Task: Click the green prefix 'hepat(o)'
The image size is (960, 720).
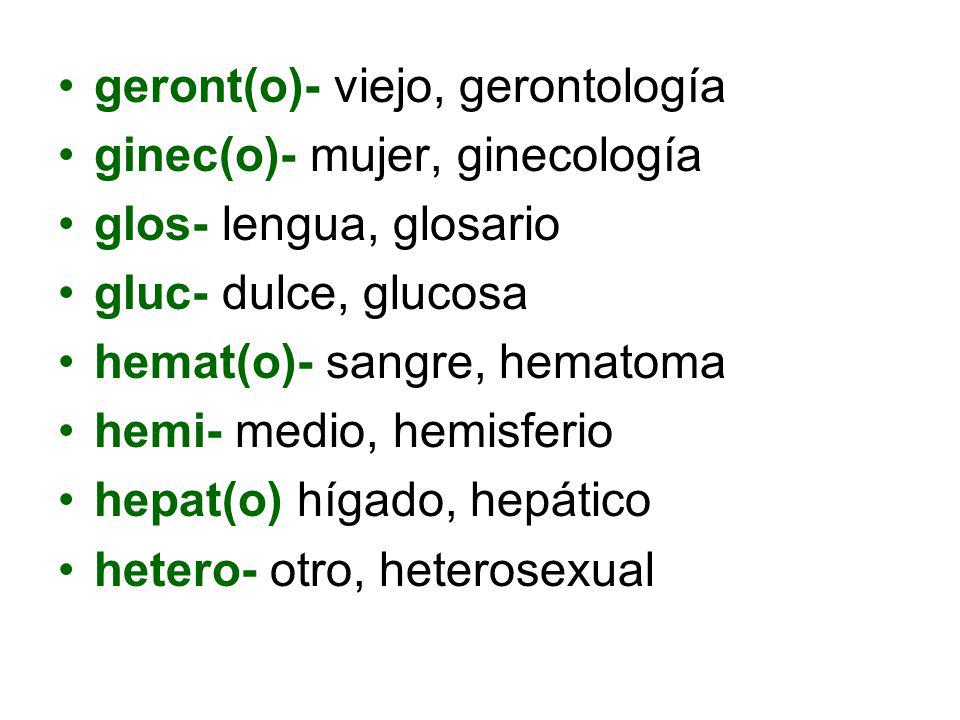Action: click(189, 501)
